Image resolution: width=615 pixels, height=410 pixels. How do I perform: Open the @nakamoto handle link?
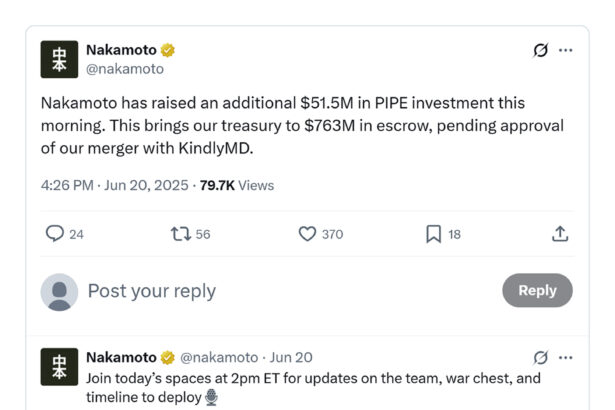click(125, 69)
